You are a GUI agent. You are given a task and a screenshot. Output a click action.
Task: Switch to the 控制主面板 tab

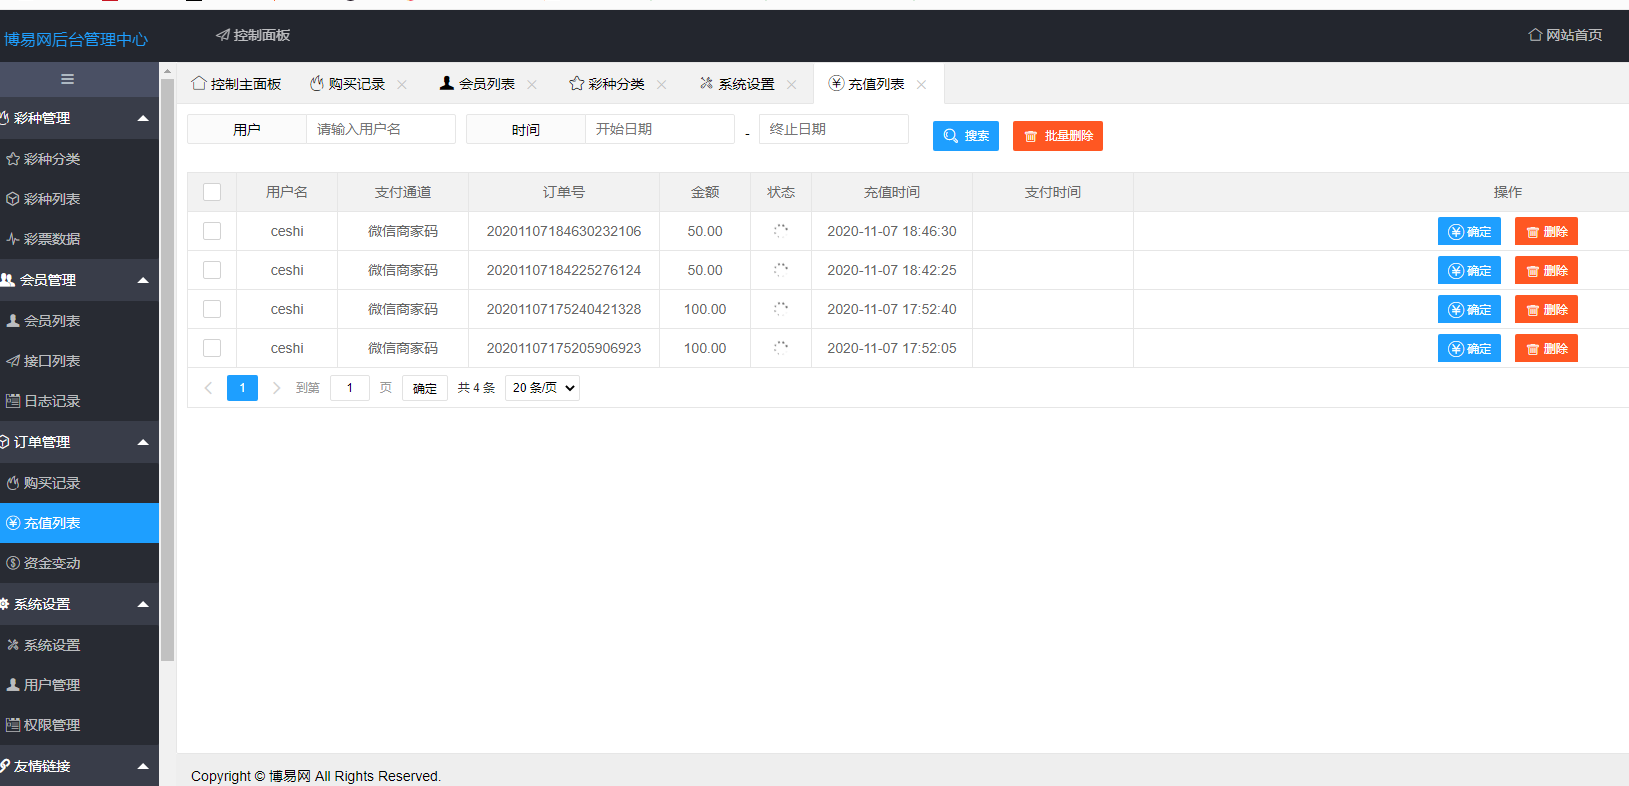point(236,84)
